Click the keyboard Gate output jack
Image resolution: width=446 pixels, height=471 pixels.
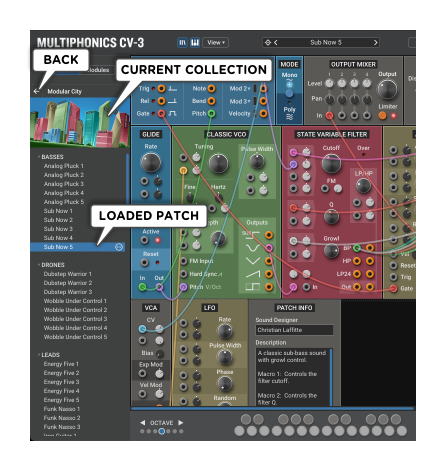tap(162, 114)
